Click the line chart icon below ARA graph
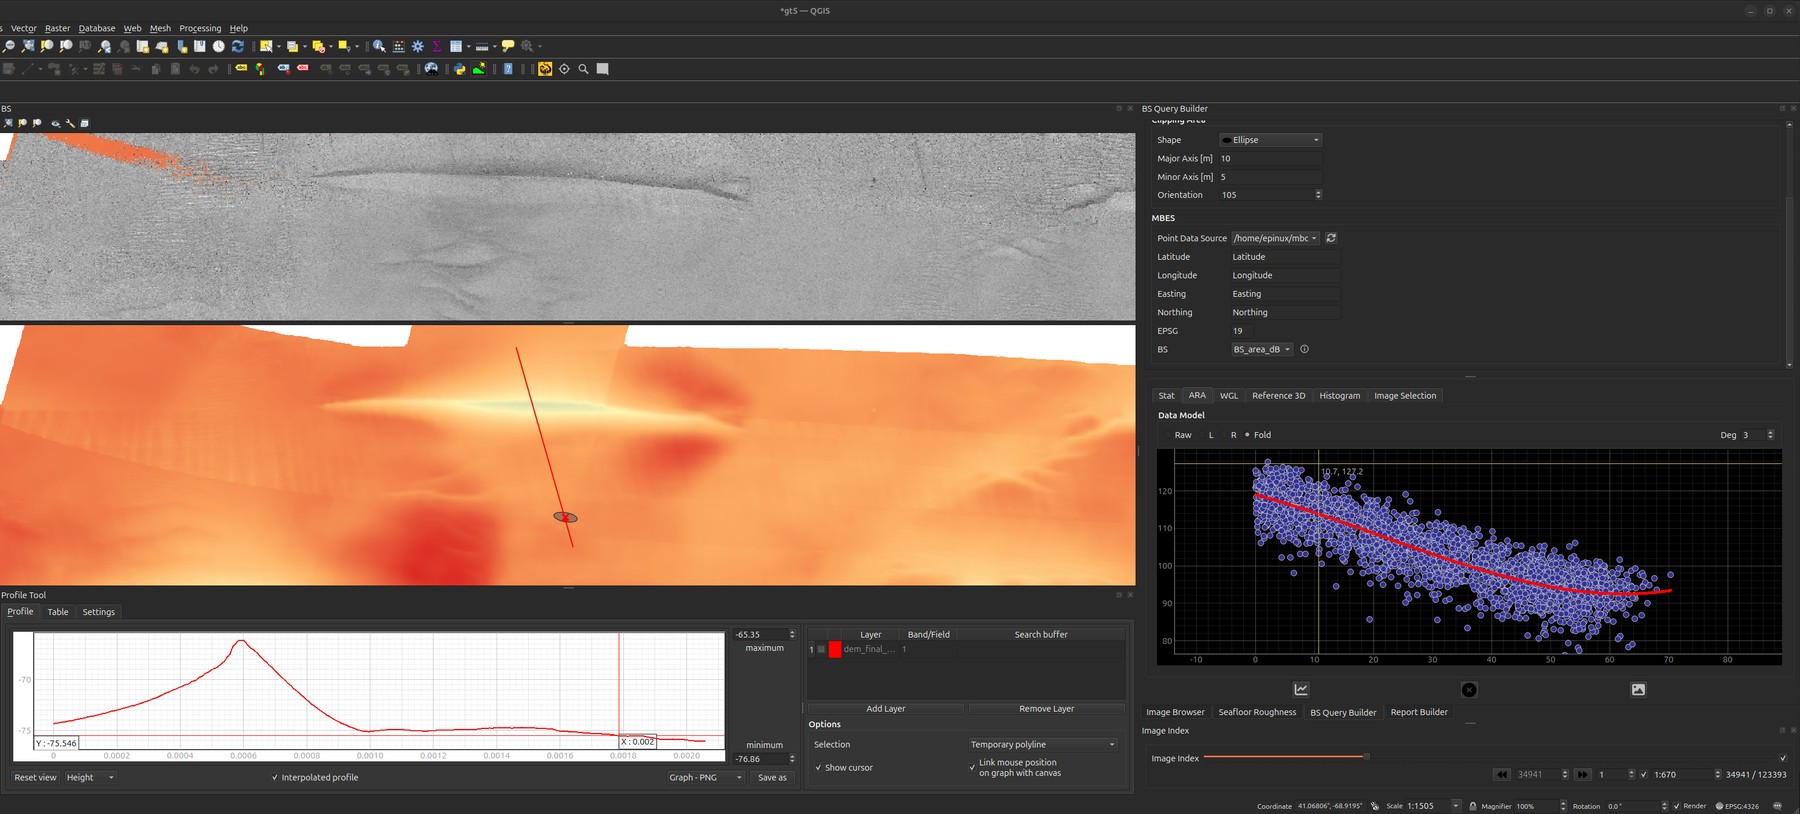 pyautogui.click(x=1301, y=689)
